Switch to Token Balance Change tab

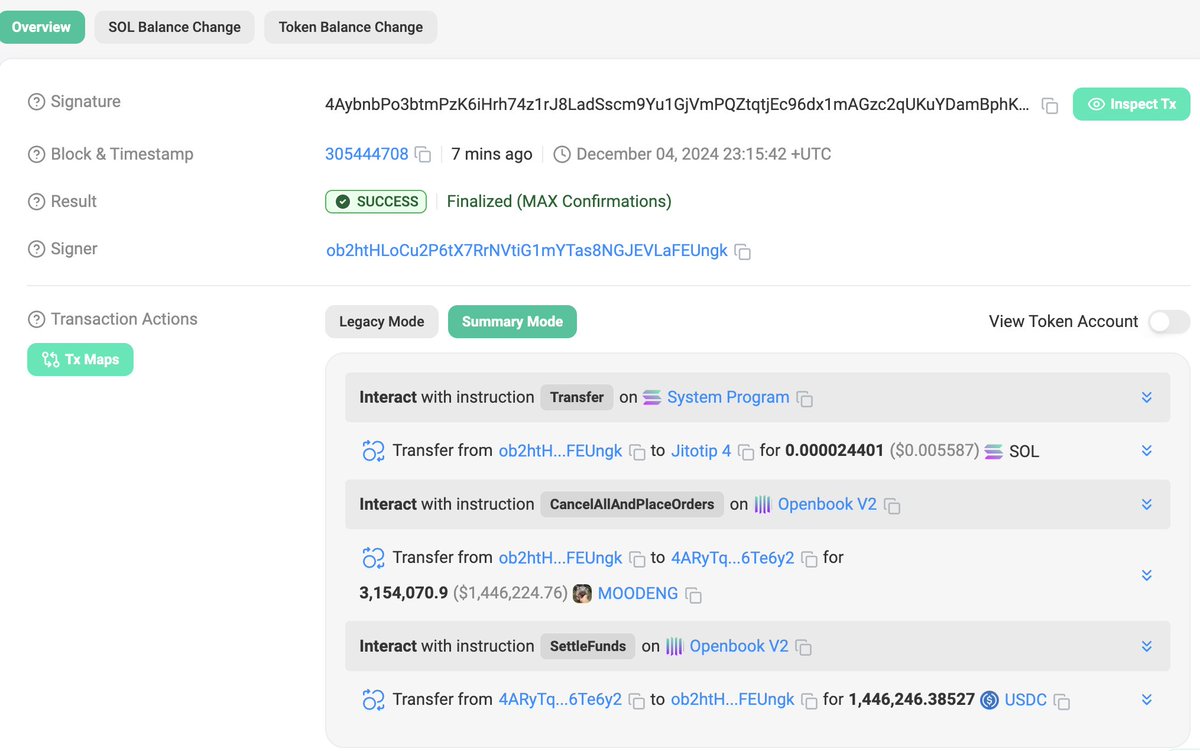pos(351,27)
